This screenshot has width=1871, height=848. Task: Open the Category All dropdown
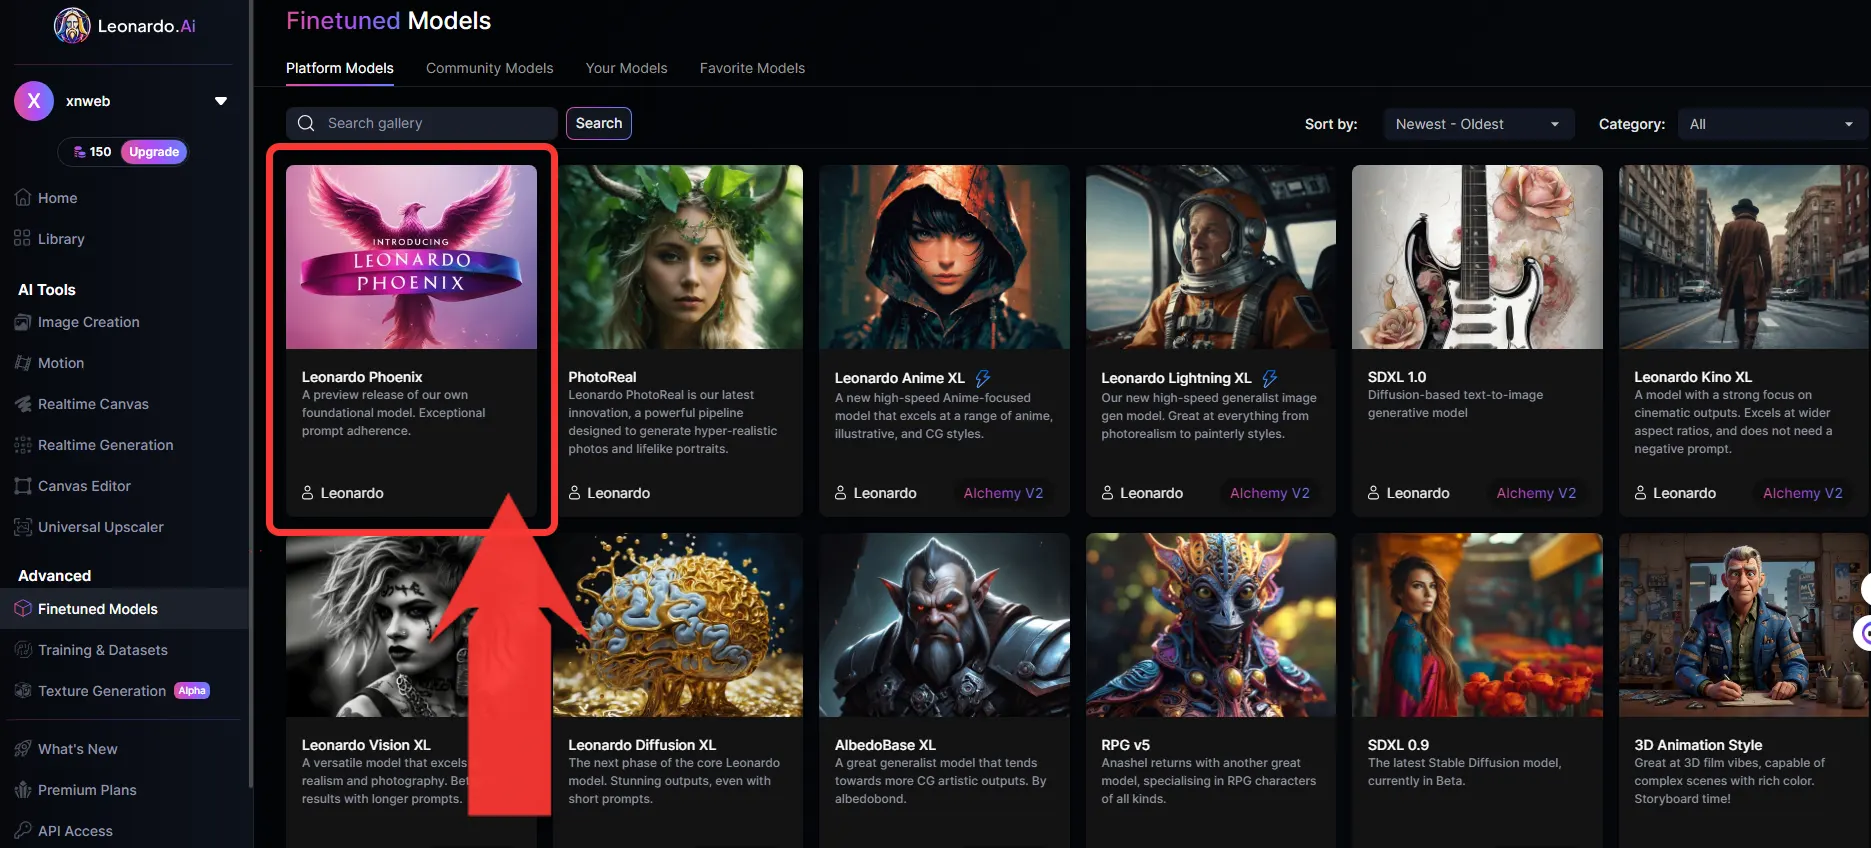coord(1770,124)
